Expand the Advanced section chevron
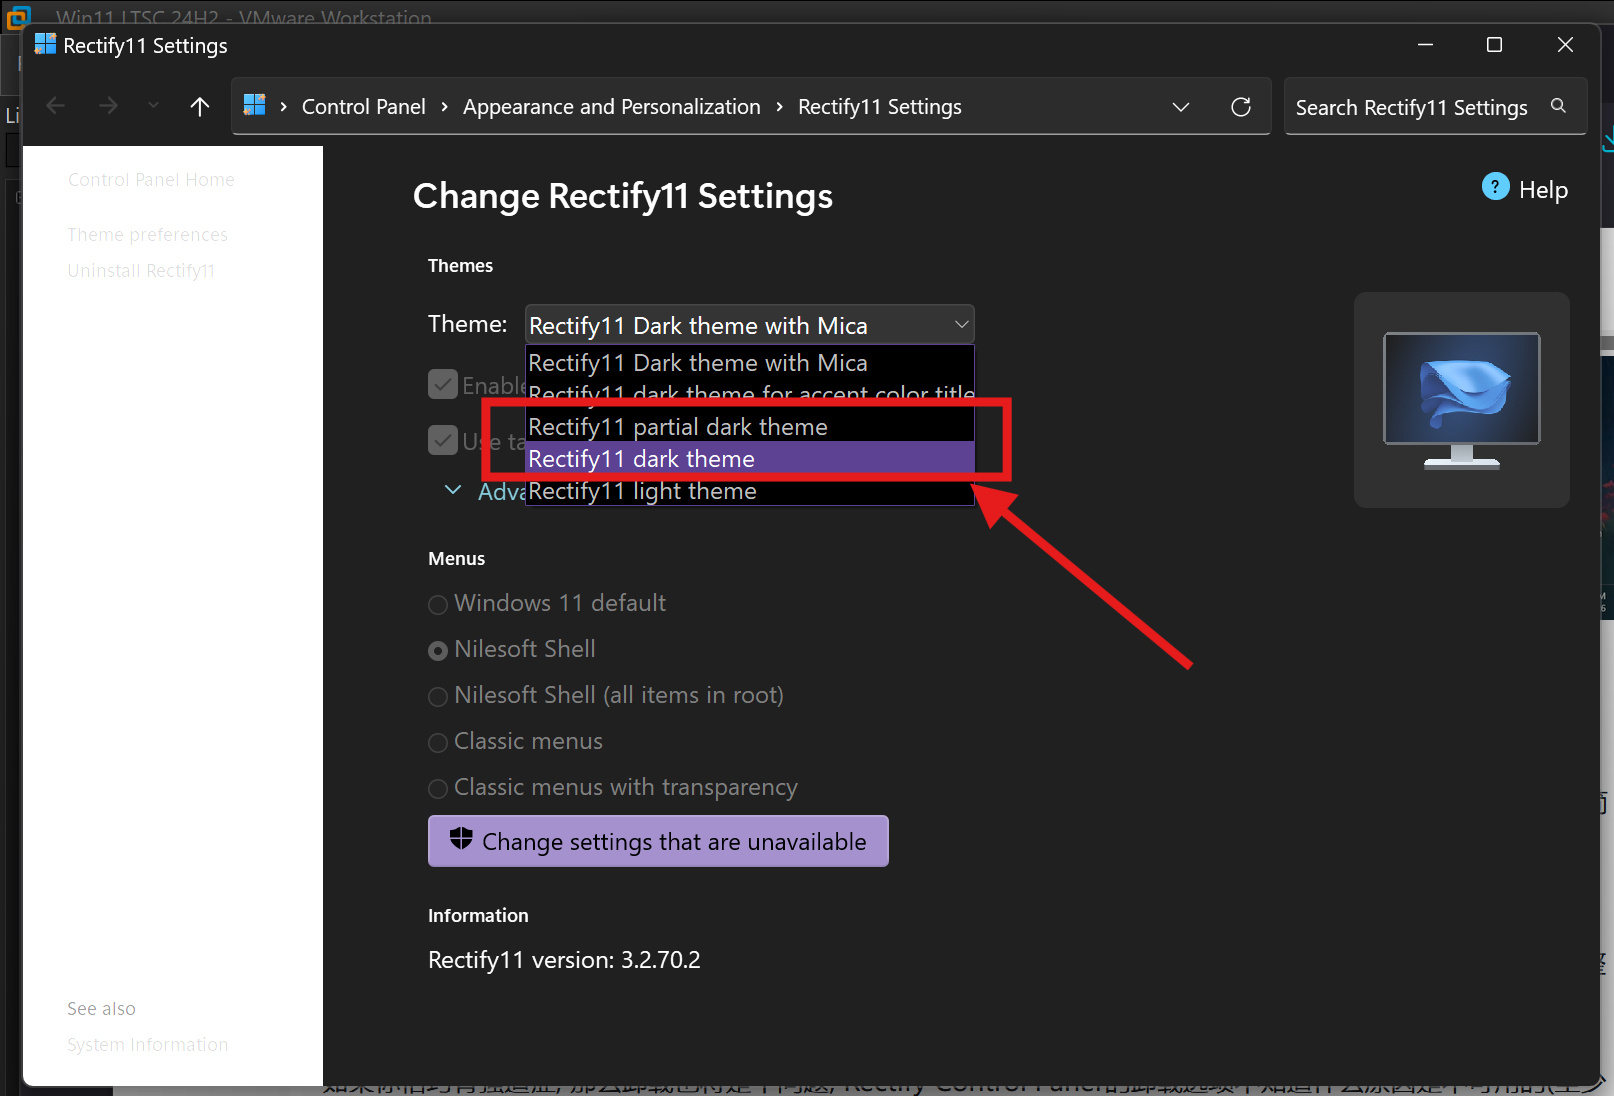 pyautogui.click(x=453, y=490)
